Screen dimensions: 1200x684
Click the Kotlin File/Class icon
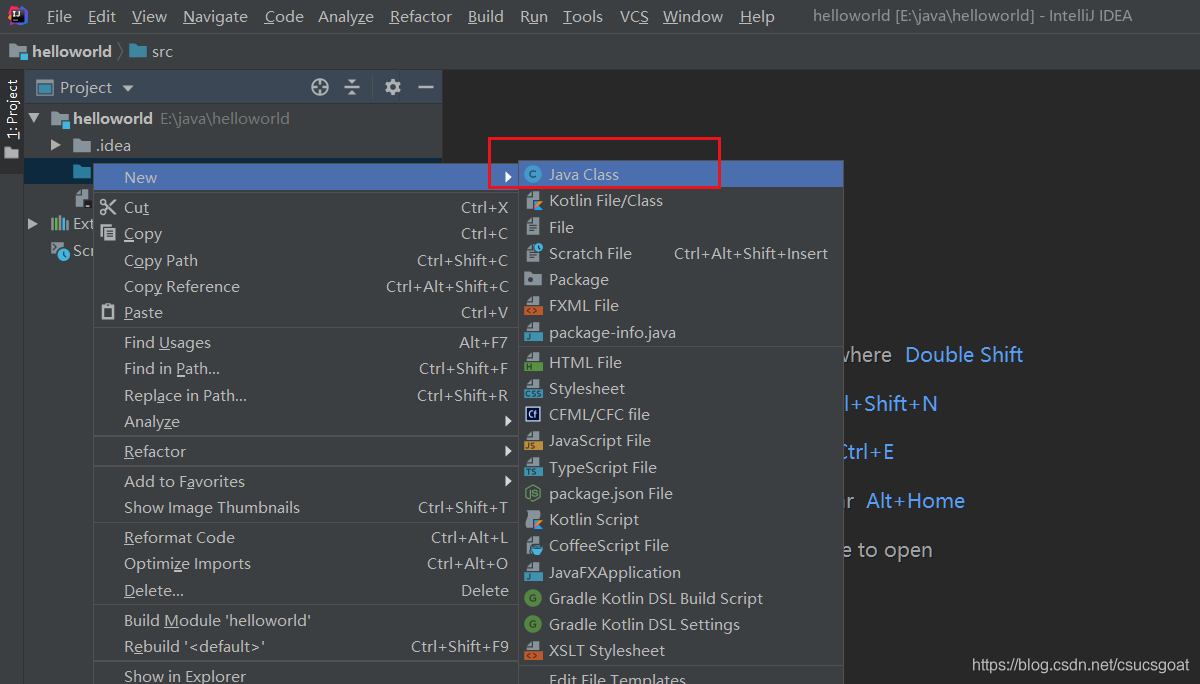coord(533,201)
